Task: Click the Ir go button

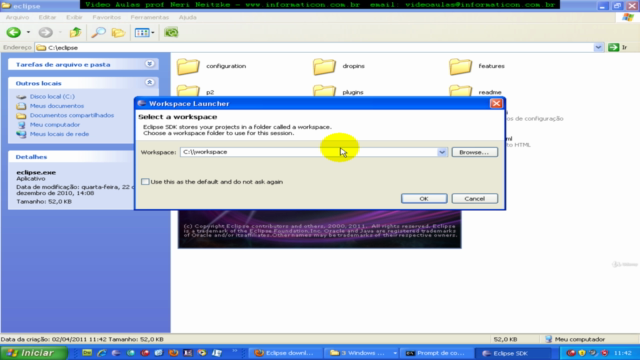Action: pos(618,47)
